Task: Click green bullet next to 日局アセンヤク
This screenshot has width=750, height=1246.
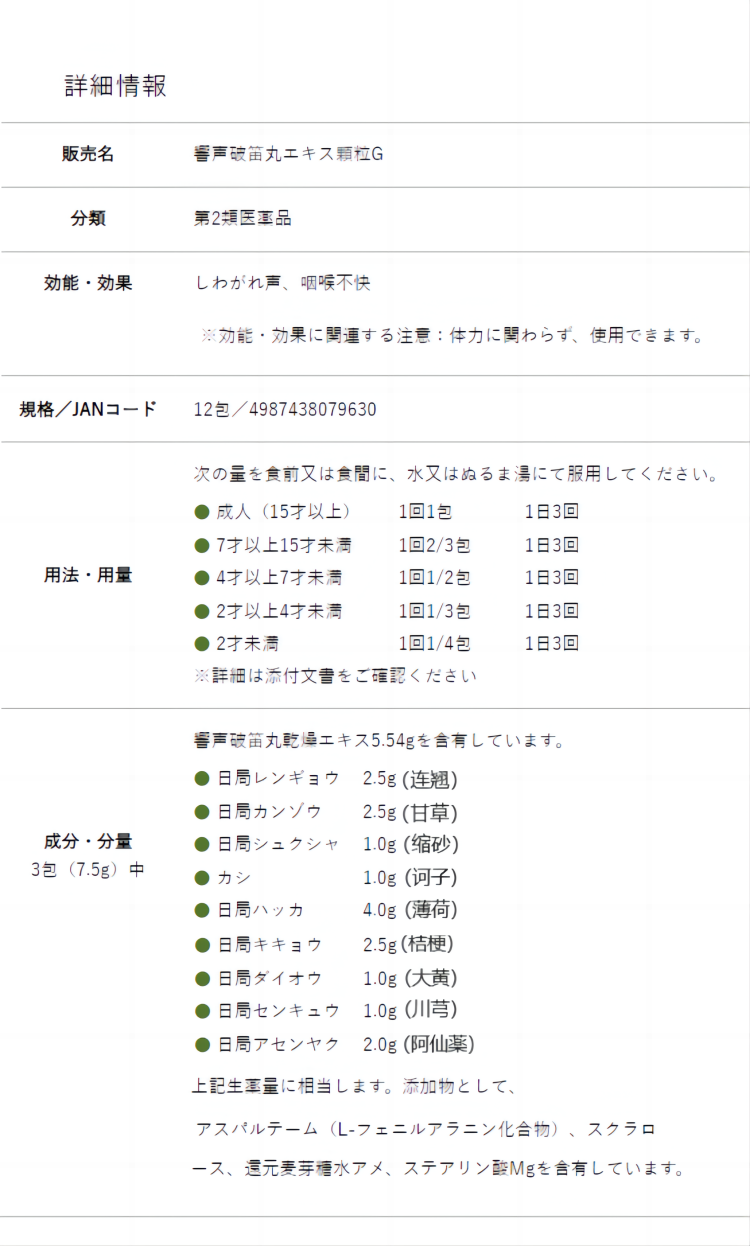Action: click(201, 1045)
